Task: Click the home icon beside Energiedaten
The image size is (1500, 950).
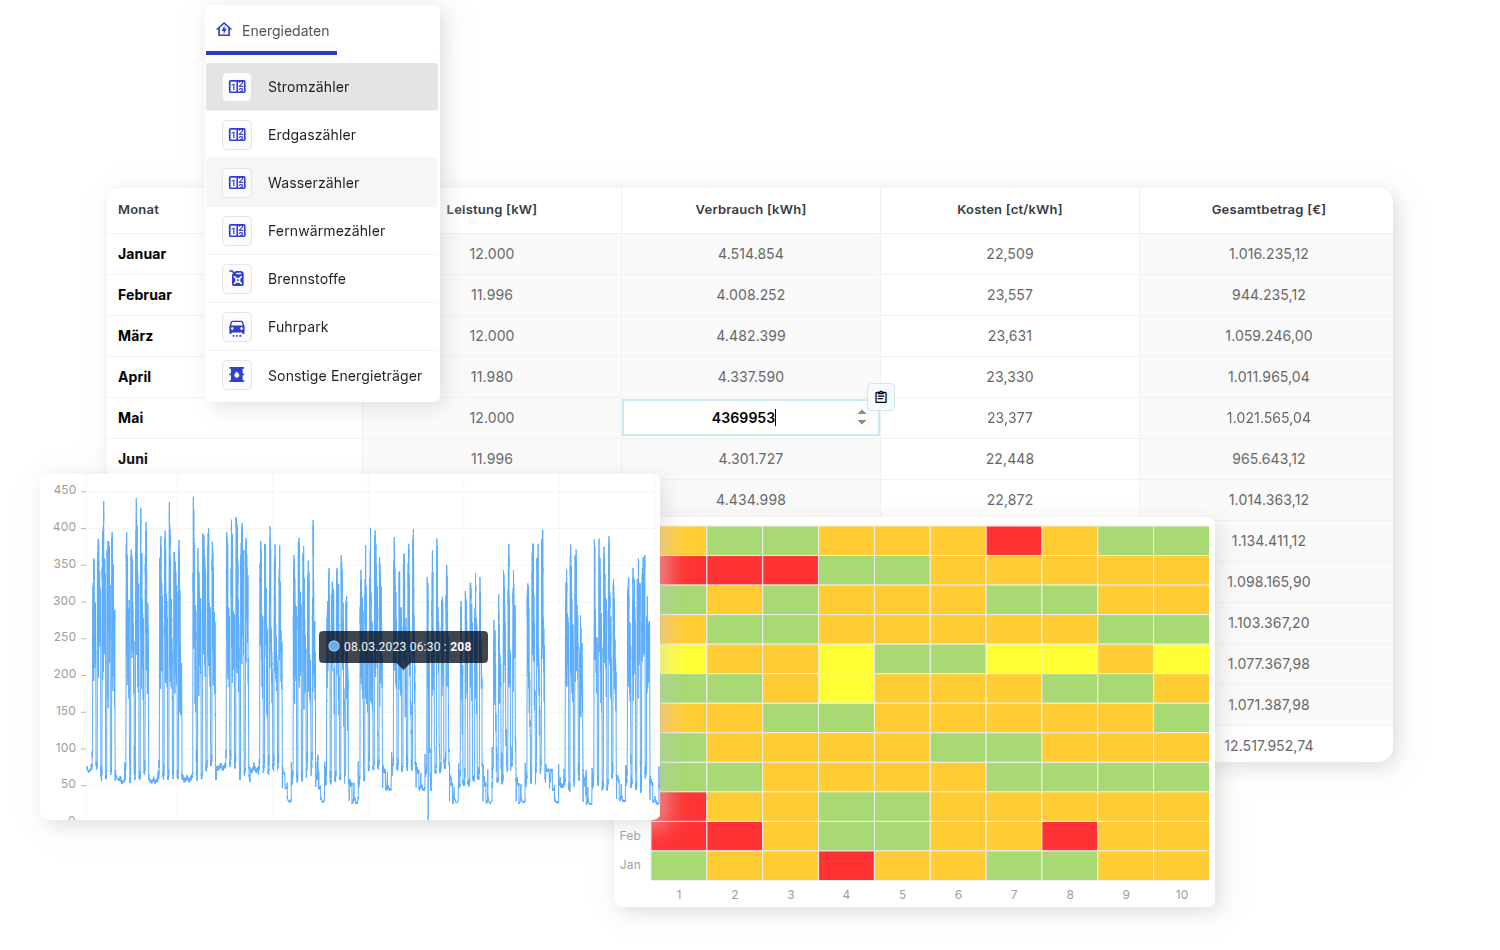Action: tap(222, 31)
